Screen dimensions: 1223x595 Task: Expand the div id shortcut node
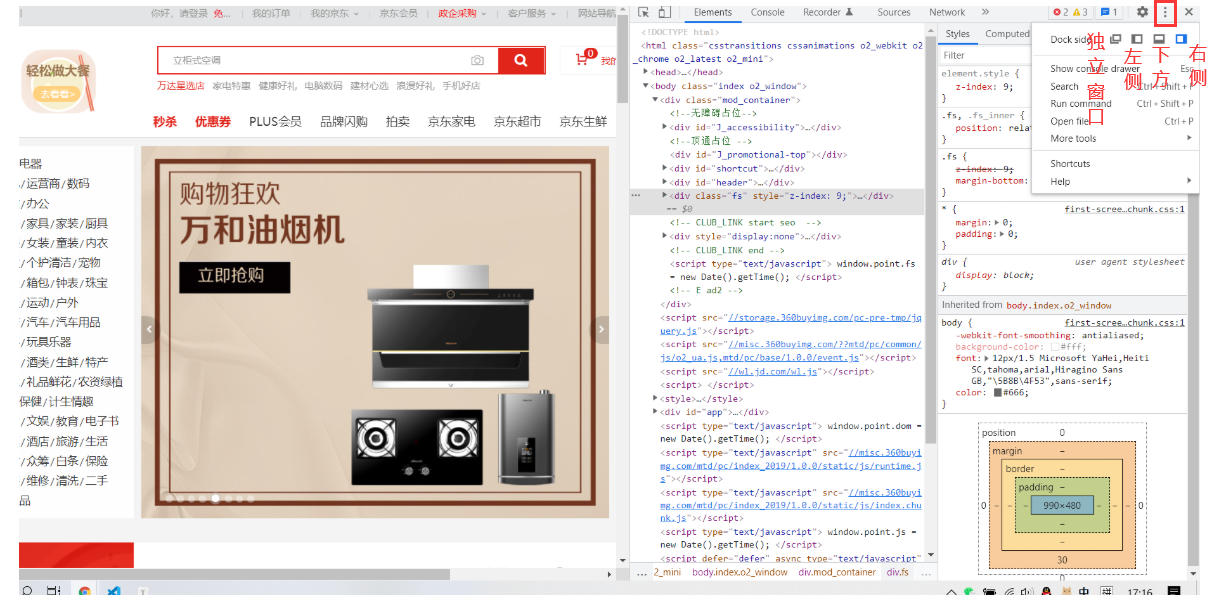coord(665,169)
